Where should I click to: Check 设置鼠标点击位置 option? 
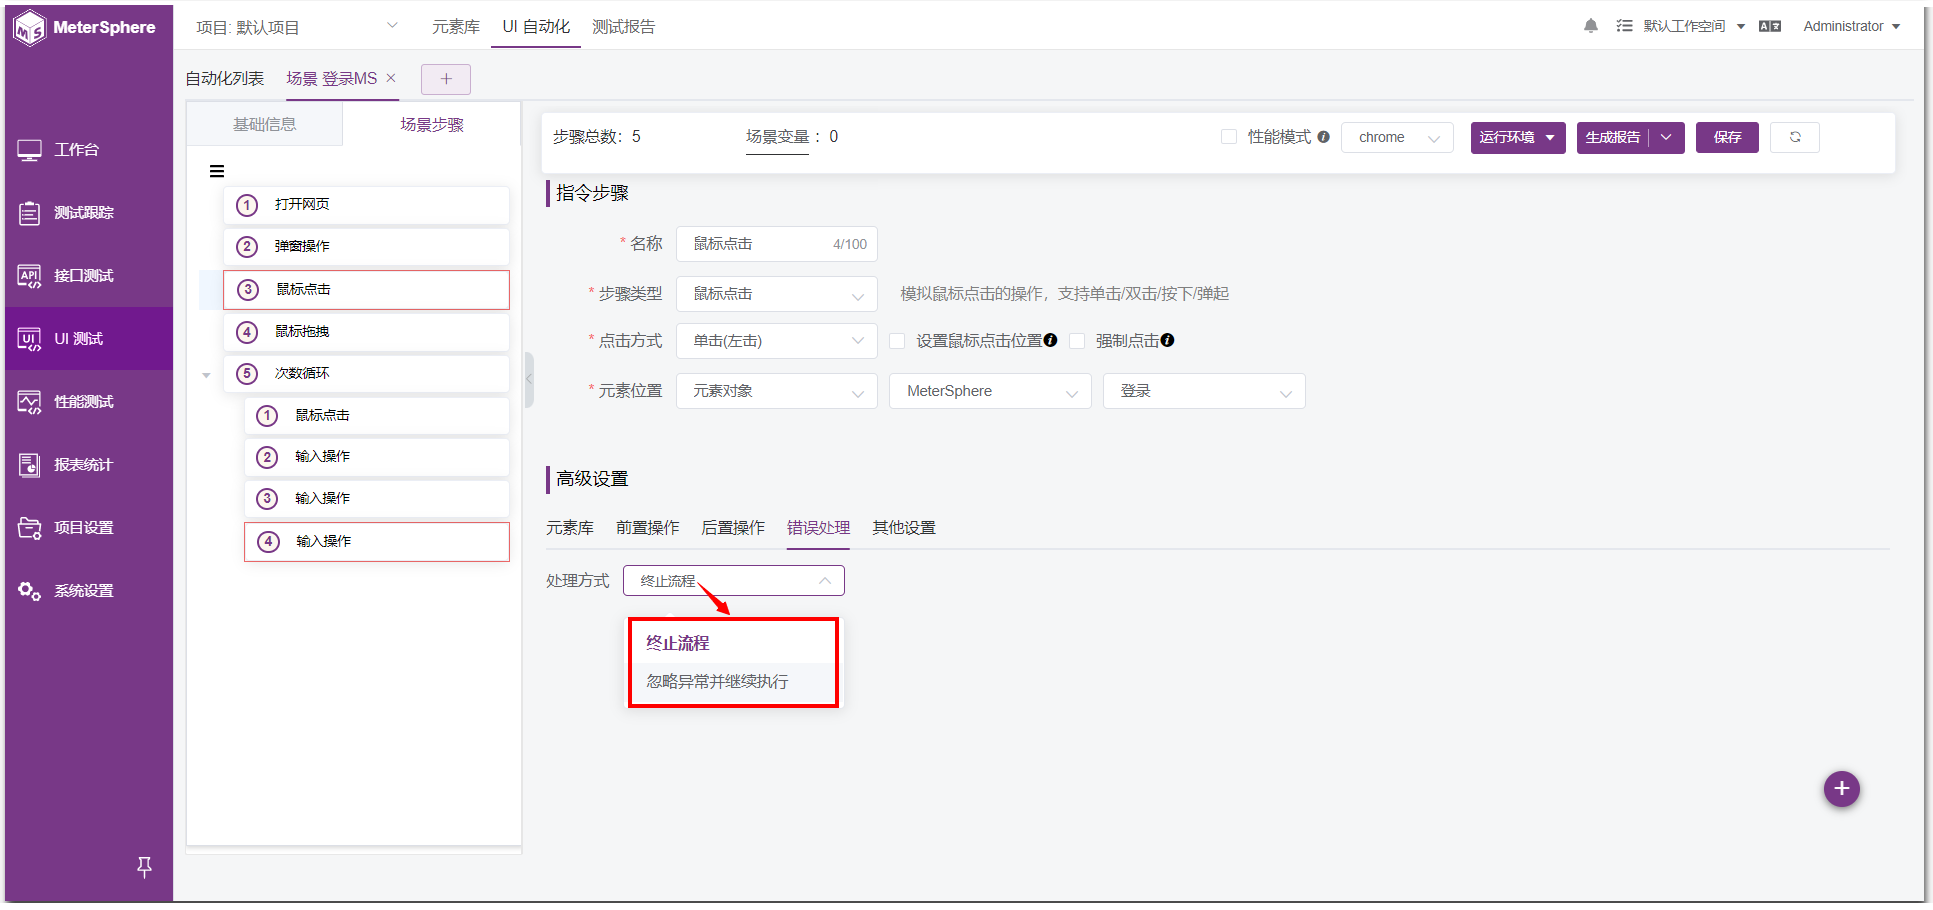point(897,341)
